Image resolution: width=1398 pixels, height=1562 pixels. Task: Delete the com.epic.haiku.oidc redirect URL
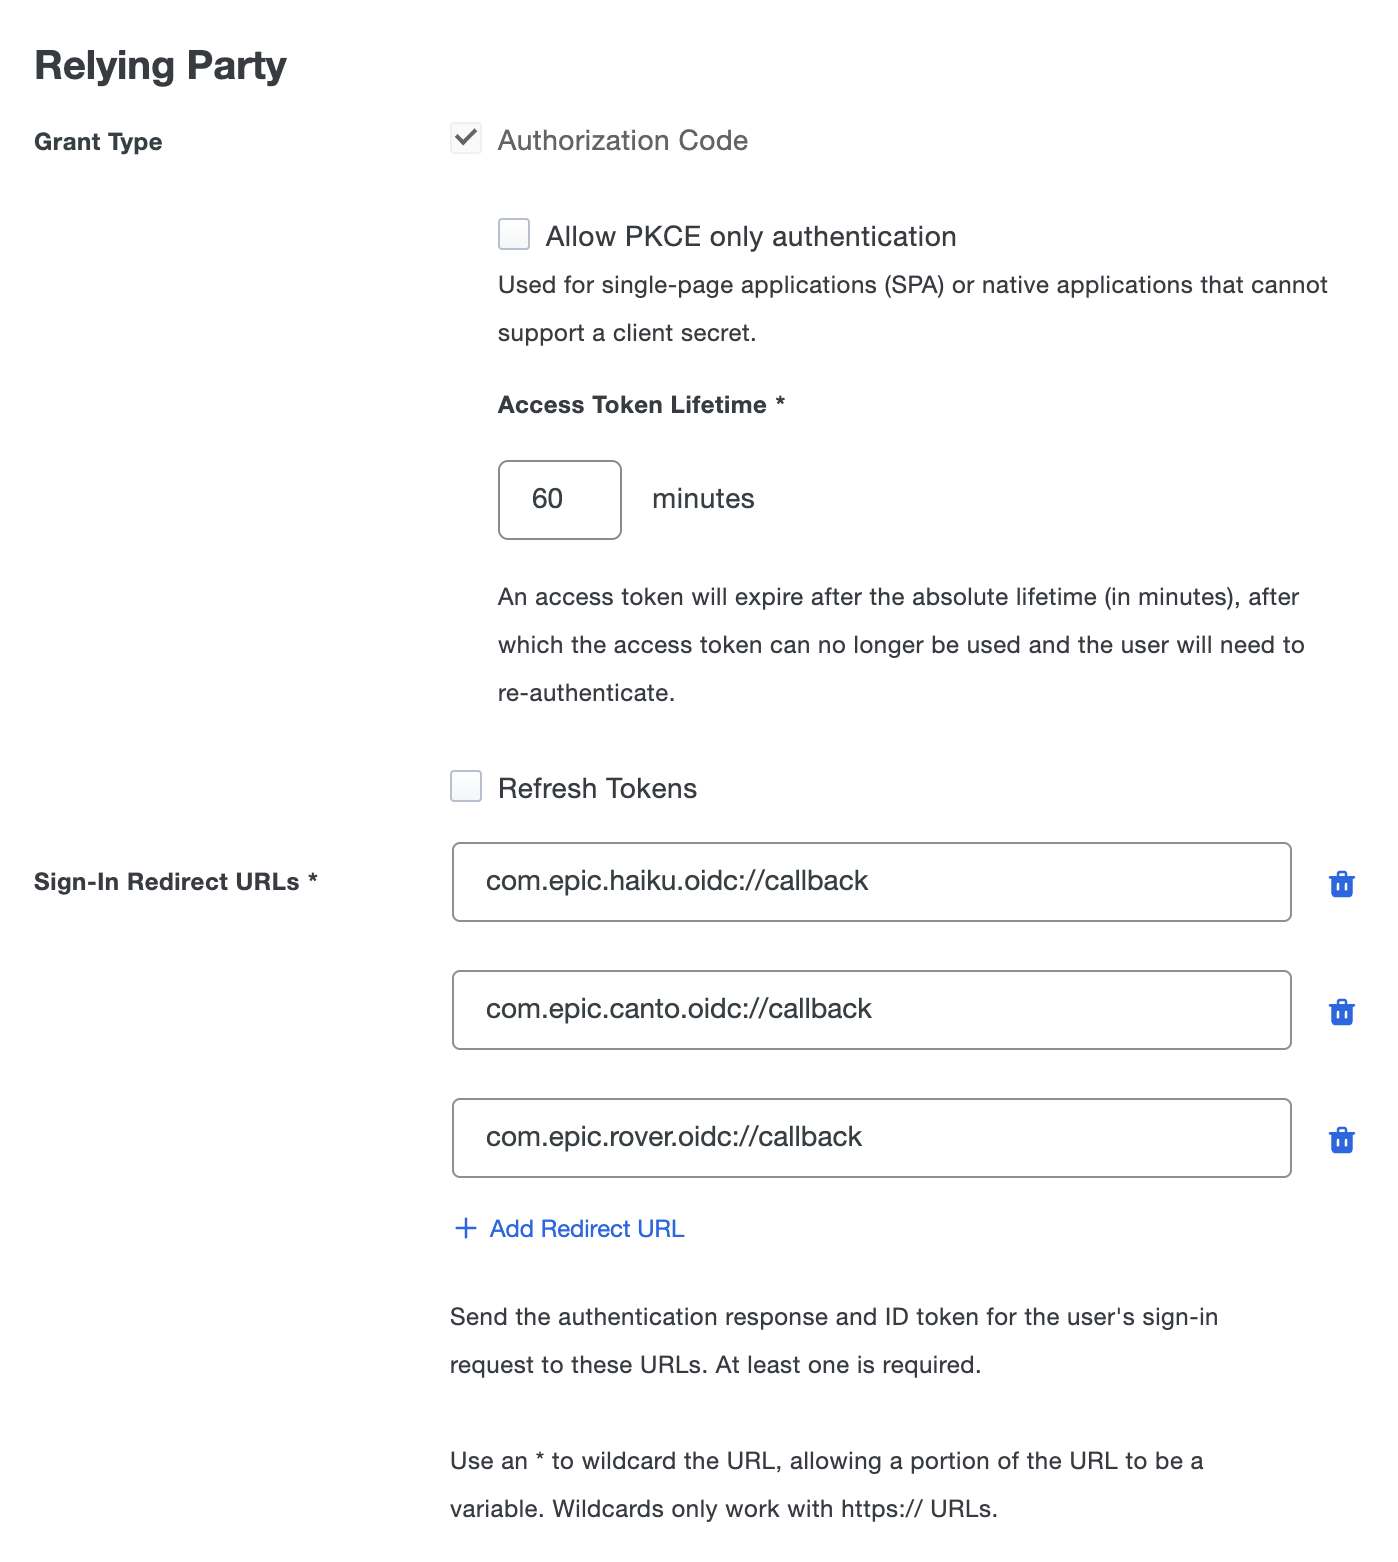(1341, 883)
